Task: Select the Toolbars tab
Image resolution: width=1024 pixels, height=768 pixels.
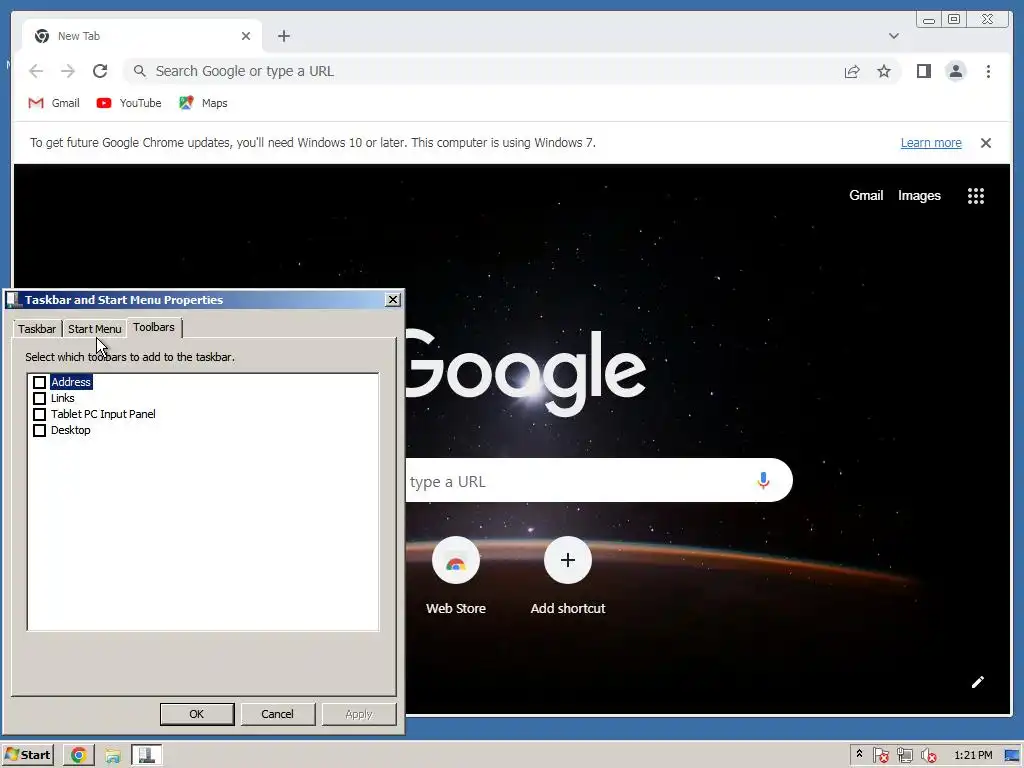Action: [154, 327]
